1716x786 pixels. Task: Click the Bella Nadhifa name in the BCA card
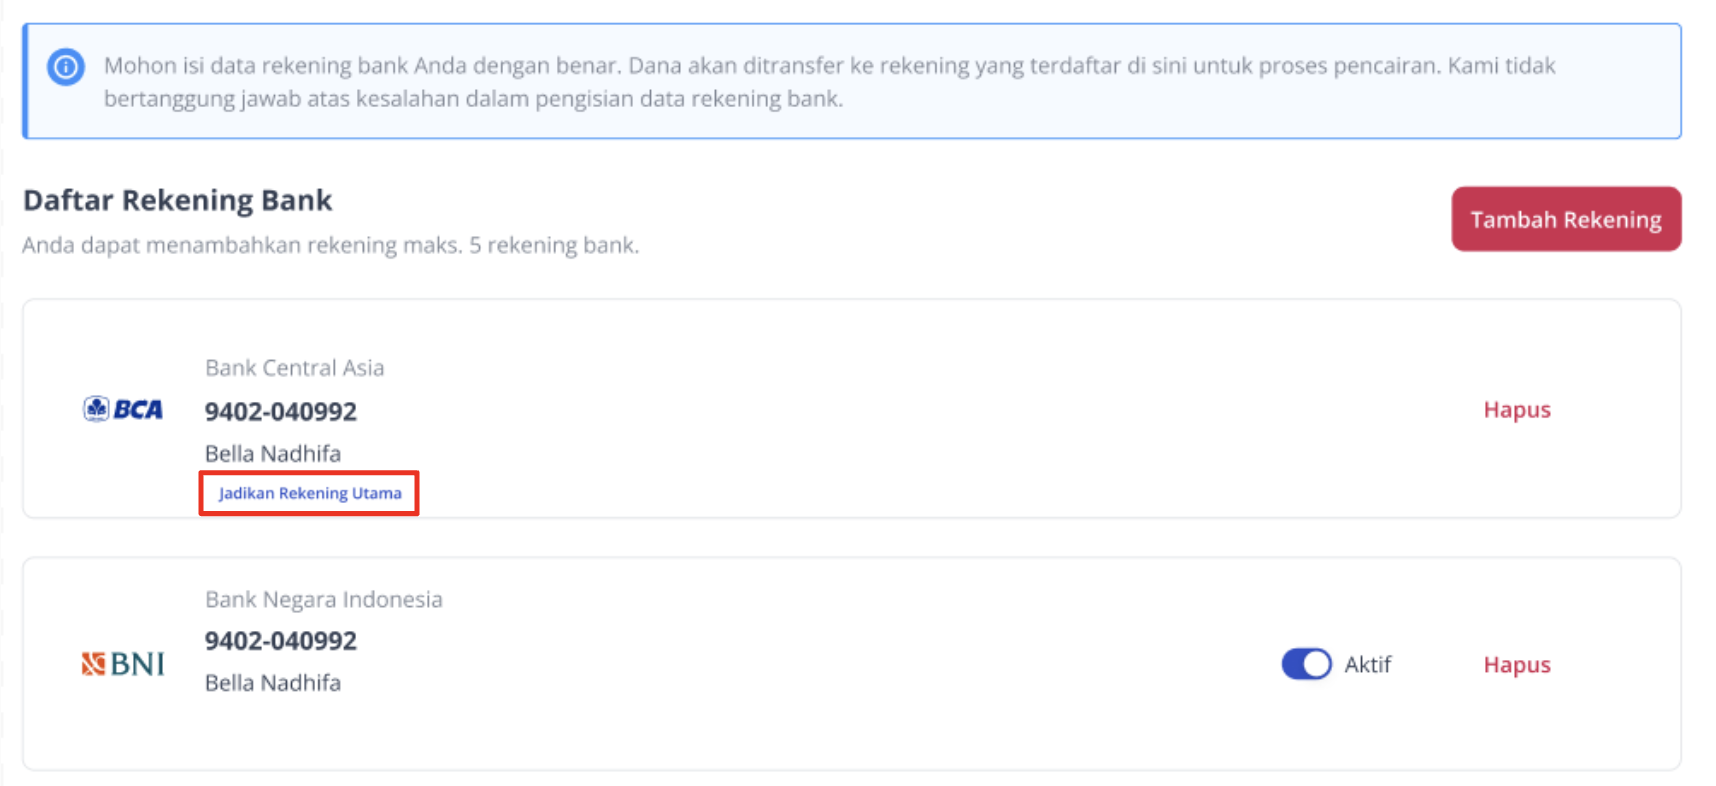pyautogui.click(x=272, y=454)
